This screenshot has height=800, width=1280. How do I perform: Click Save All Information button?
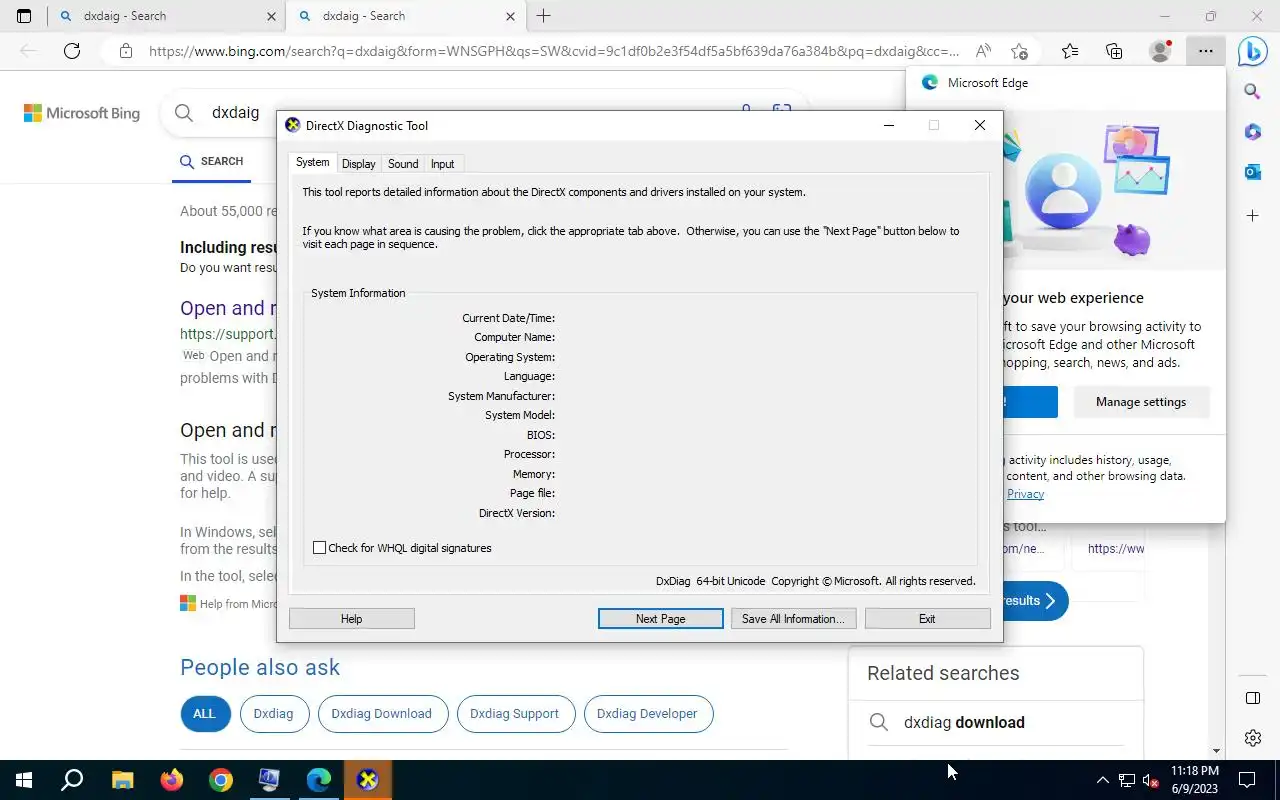tap(793, 619)
